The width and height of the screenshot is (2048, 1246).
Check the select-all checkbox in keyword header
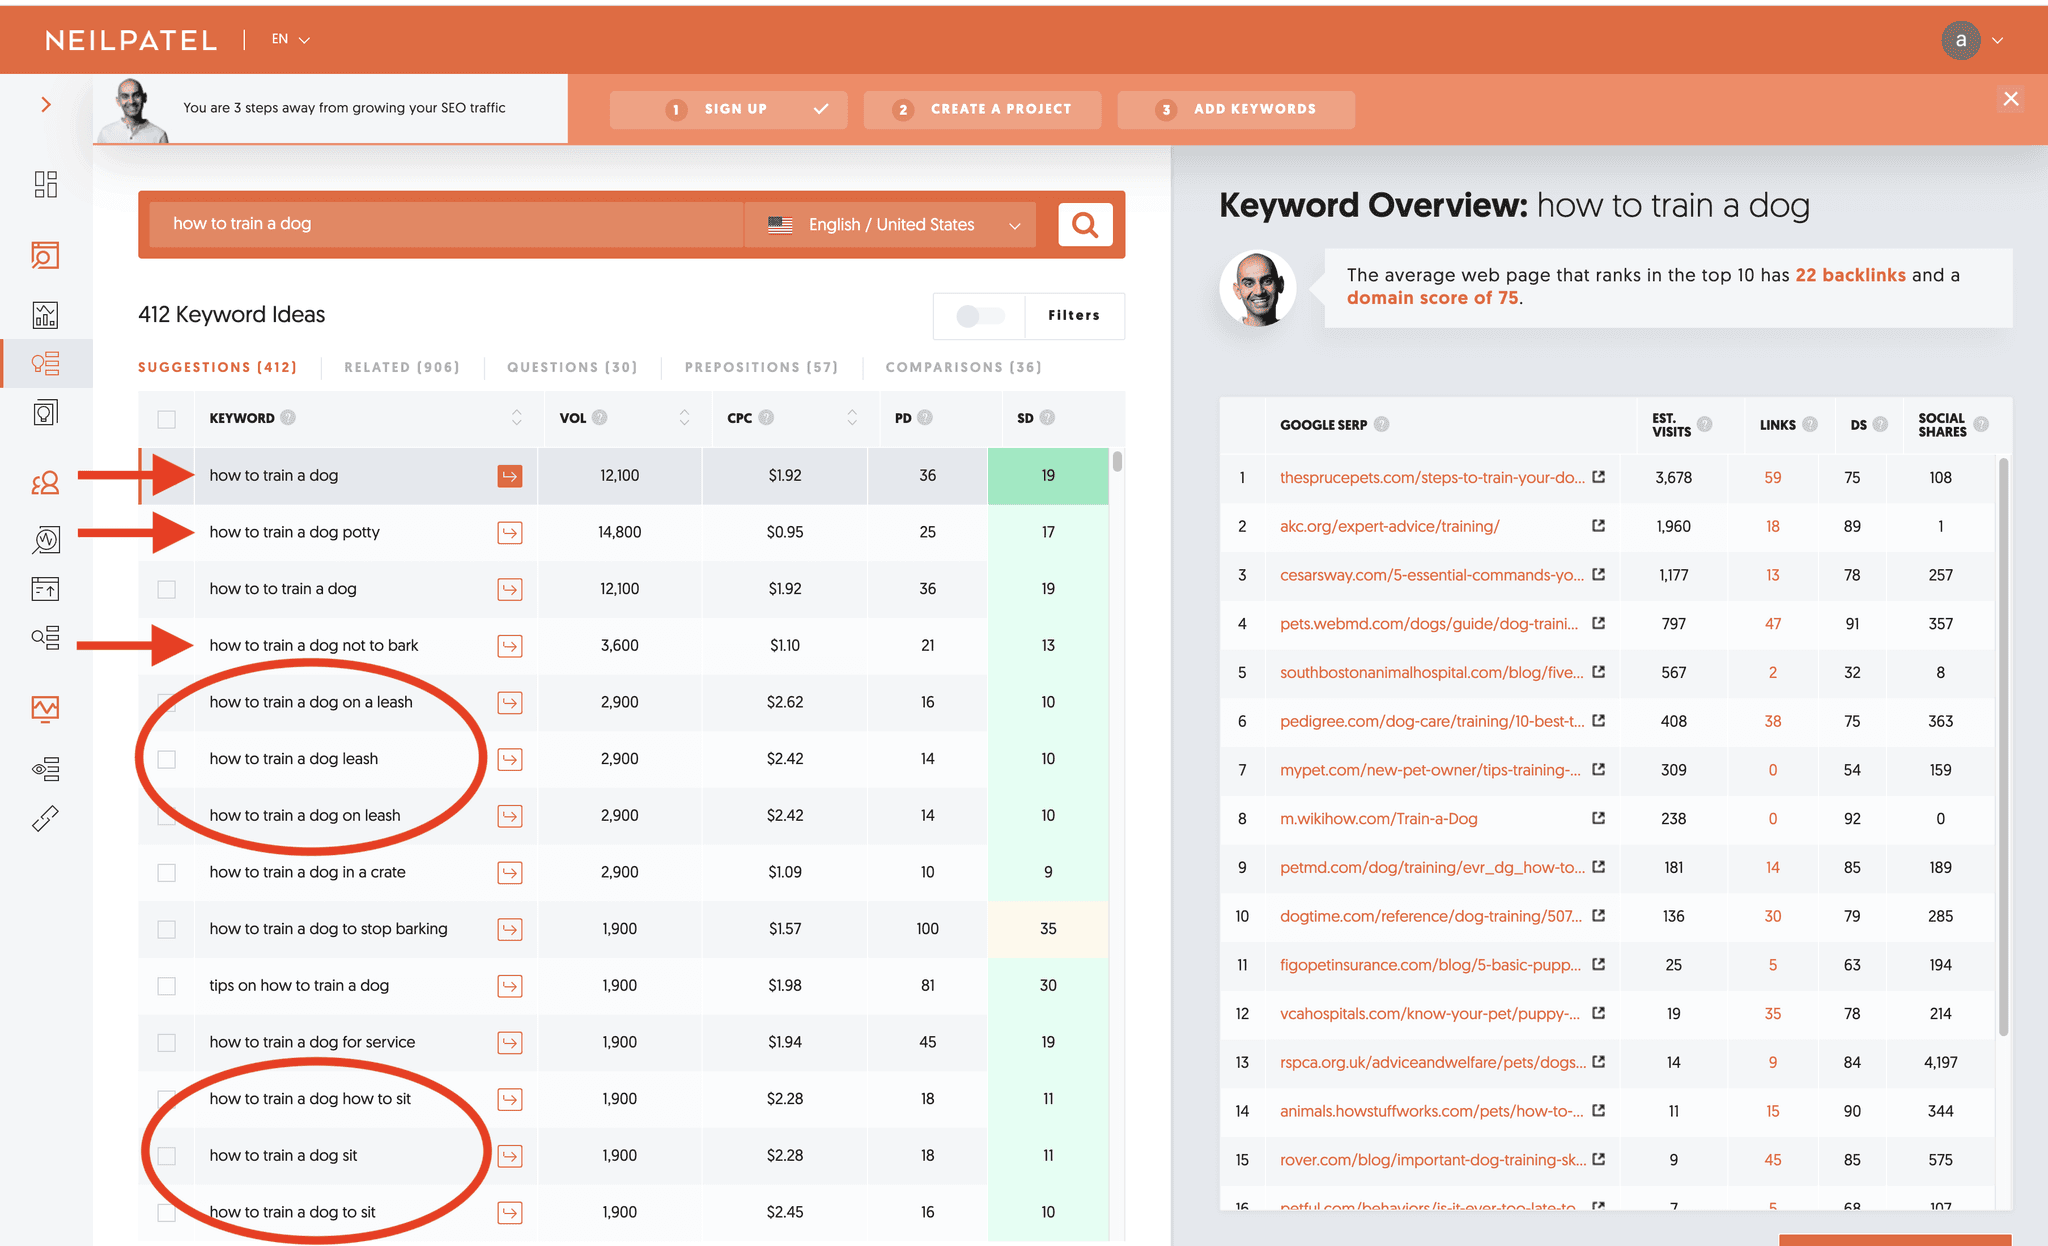click(x=167, y=419)
